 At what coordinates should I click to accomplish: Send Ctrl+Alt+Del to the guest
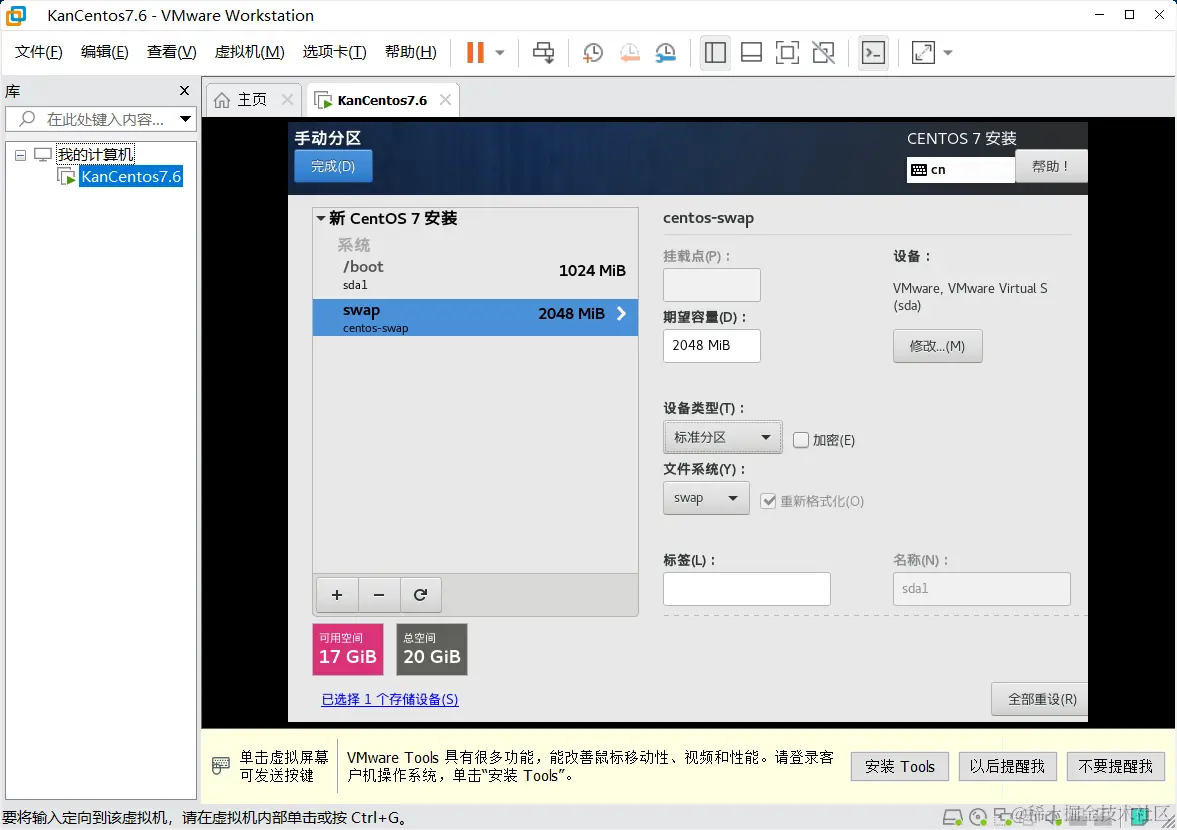(x=543, y=52)
